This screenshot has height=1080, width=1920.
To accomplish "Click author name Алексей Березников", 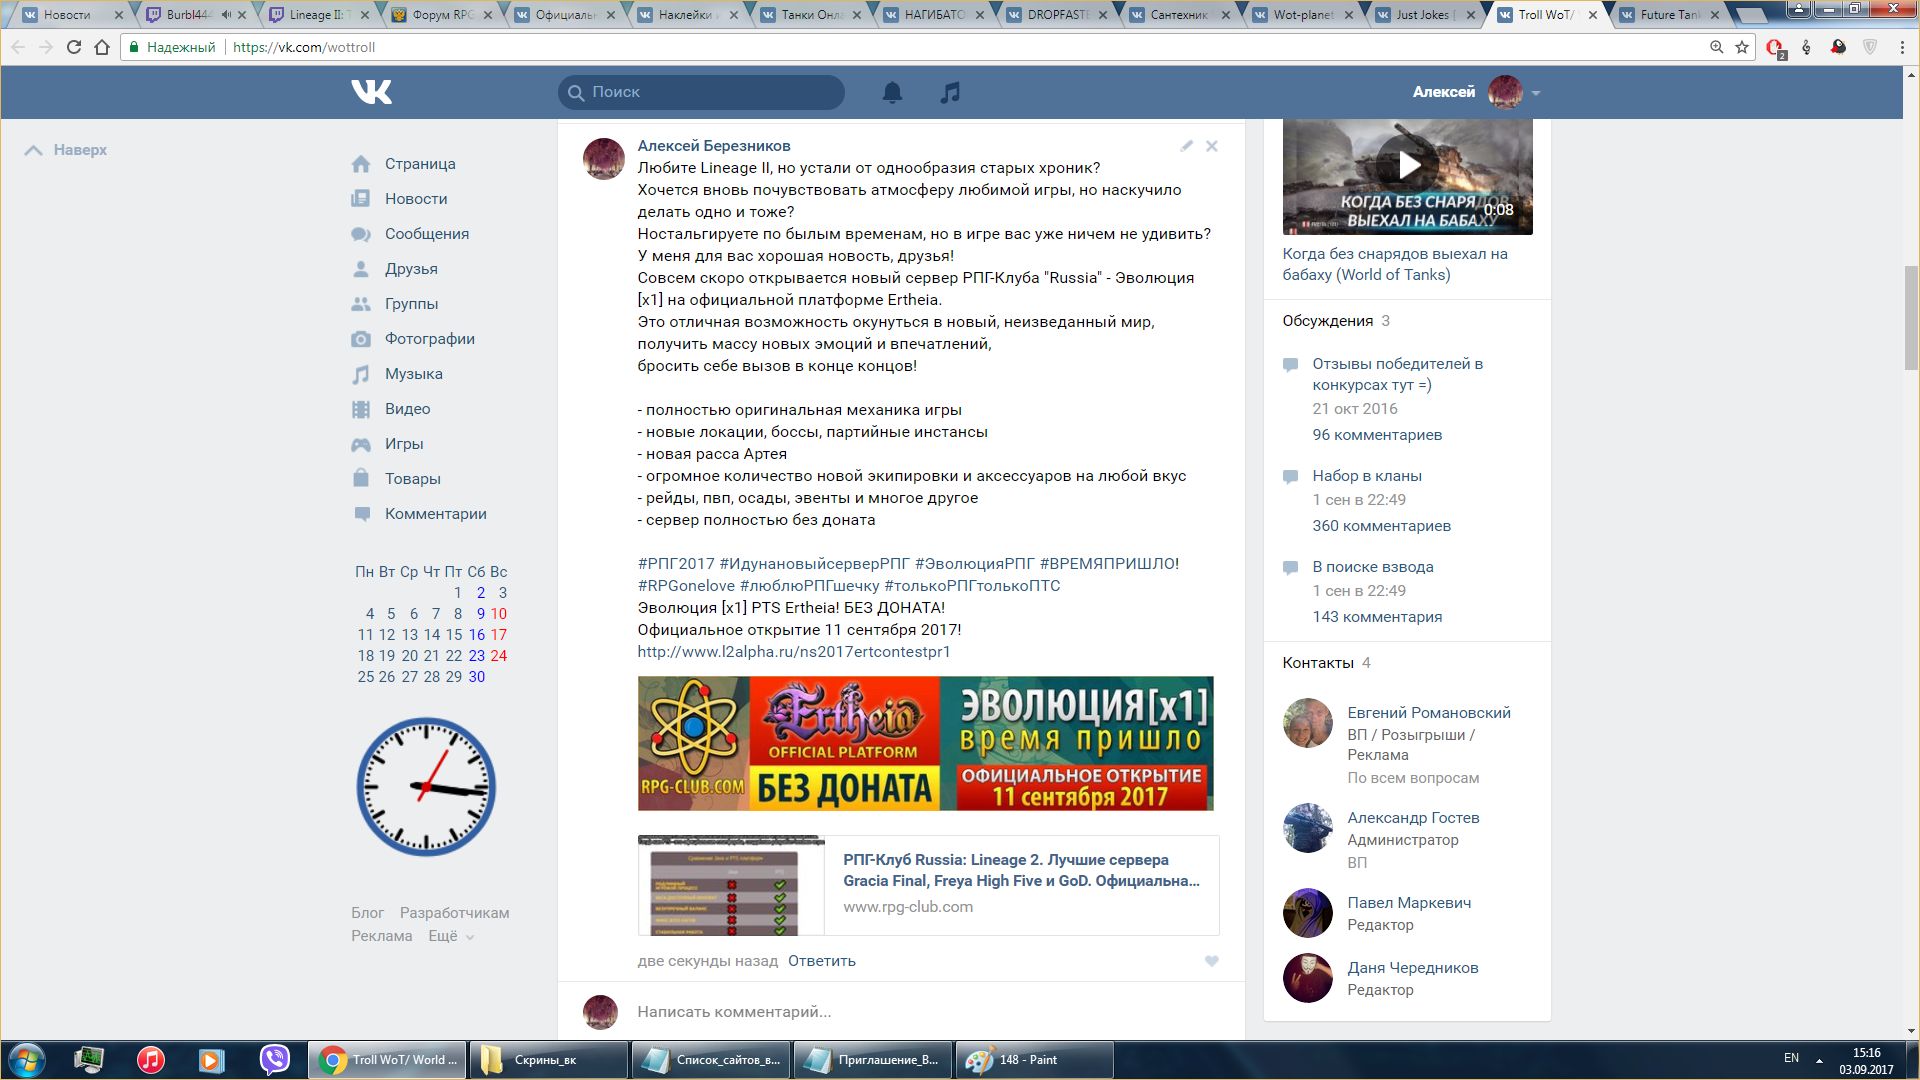I will [x=714, y=146].
